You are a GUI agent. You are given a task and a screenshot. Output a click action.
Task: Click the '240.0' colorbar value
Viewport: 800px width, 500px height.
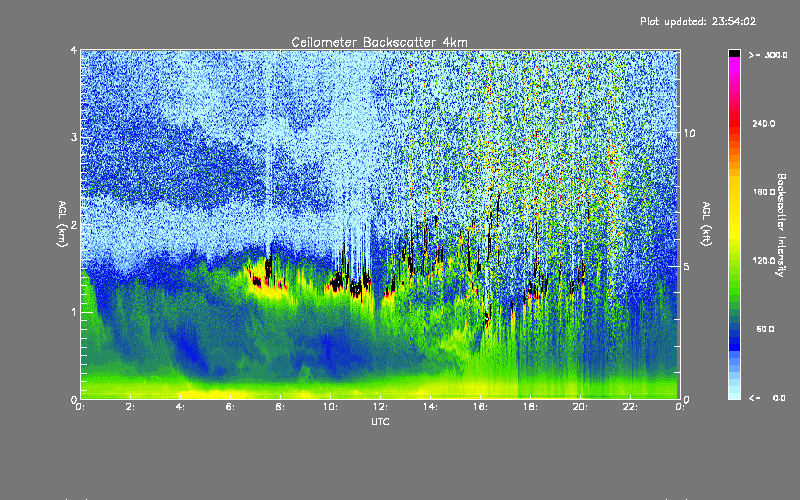[x=764, y=123]
